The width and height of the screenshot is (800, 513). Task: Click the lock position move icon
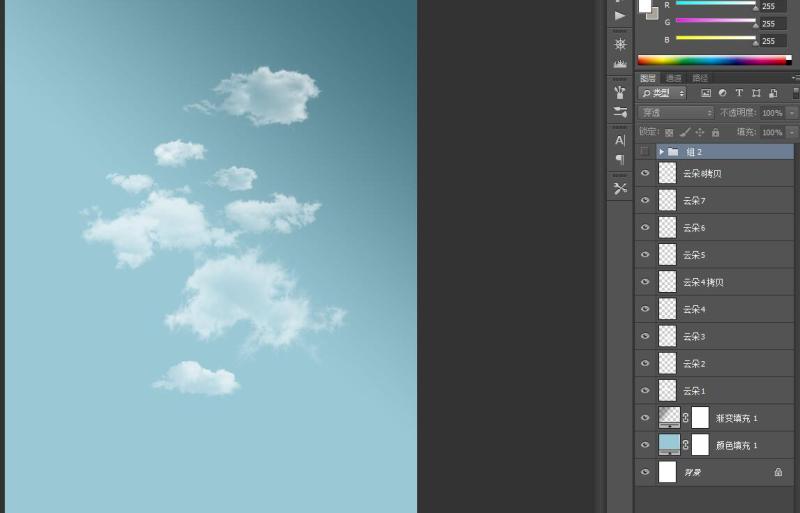click(700, 133)
